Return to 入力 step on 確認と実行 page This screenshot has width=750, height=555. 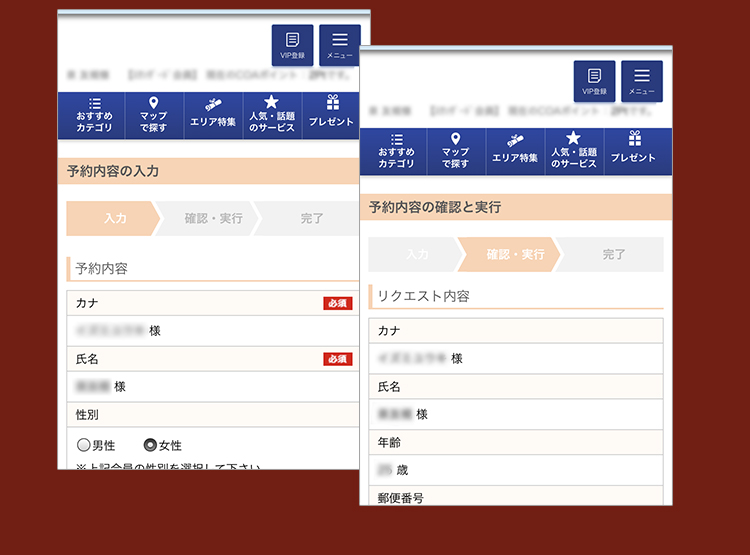415,255
